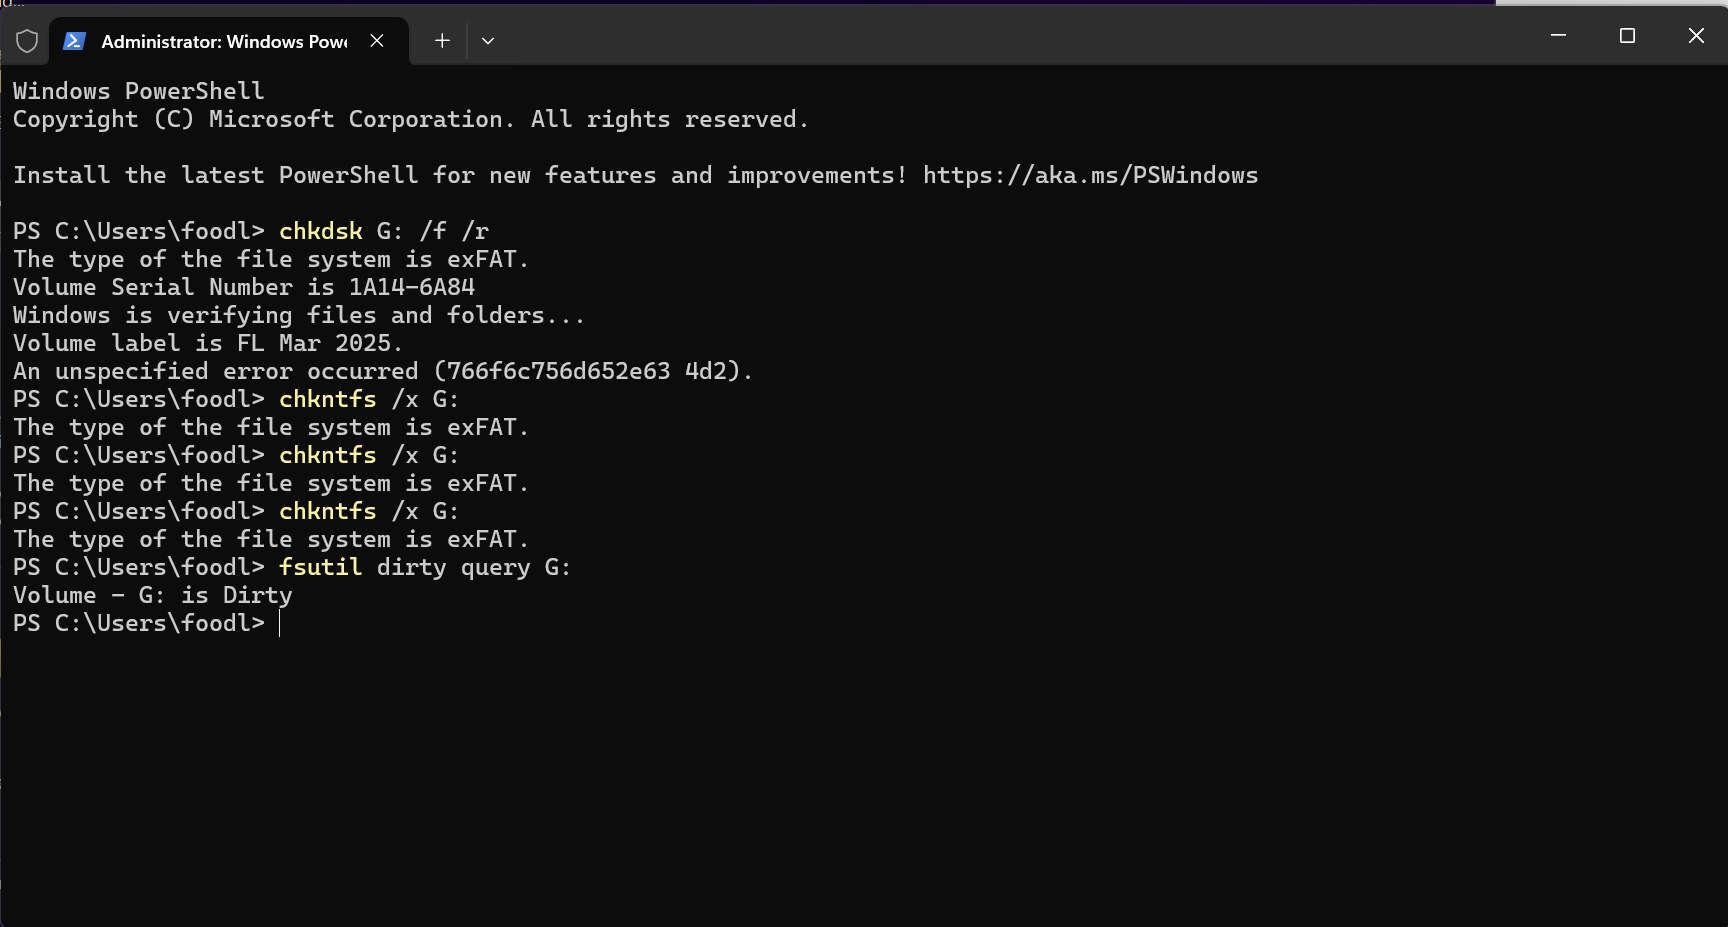
Task: Open a new tab with the plus icon
Action: 442,41
